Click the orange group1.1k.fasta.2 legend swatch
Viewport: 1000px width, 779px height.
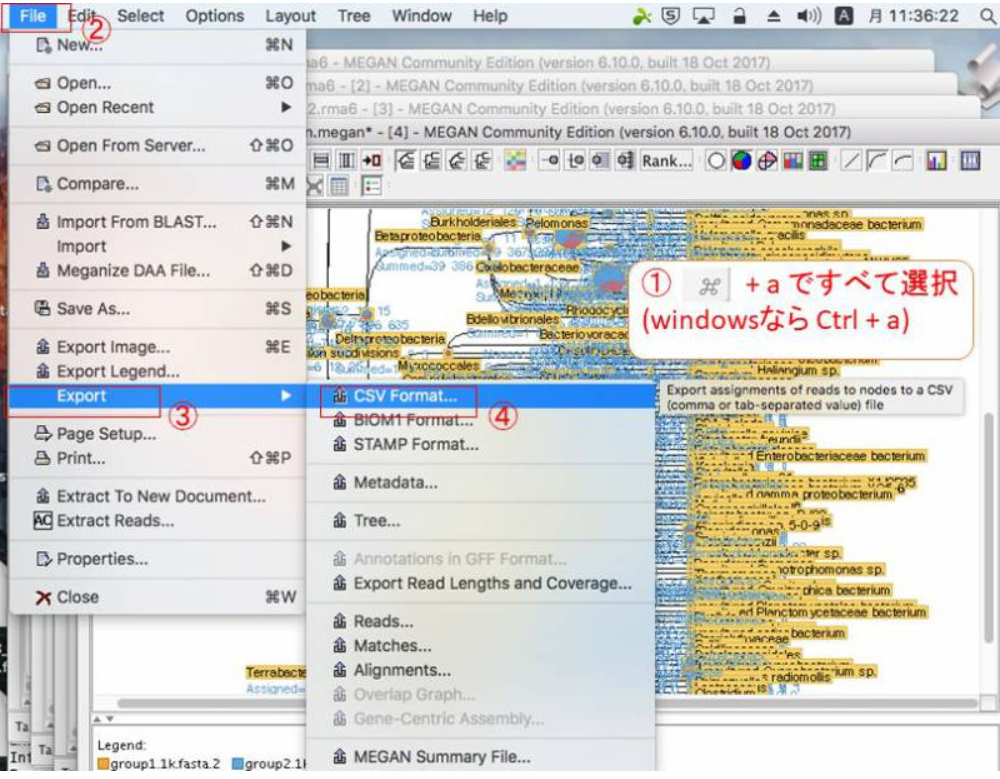[103, 764]
